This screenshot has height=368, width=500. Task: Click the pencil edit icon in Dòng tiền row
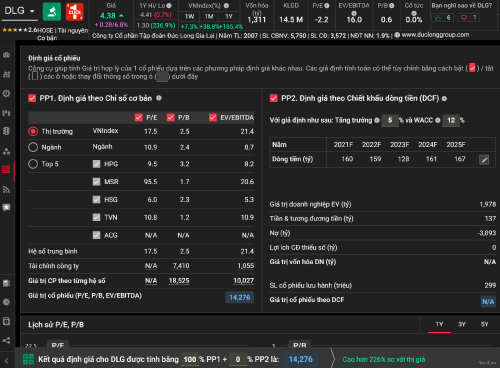point(484,160)
